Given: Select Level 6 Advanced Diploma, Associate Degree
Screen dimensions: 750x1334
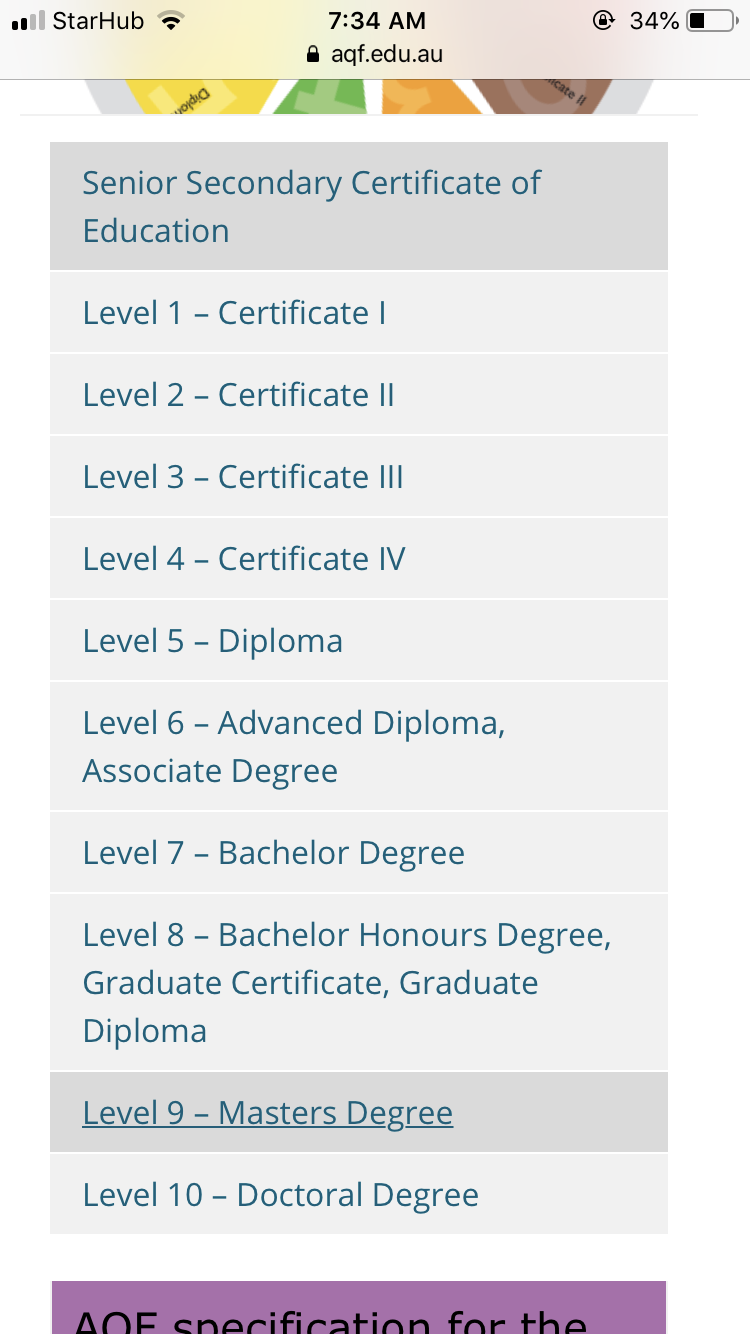Looking at the screenshot, I should point(293,747).
